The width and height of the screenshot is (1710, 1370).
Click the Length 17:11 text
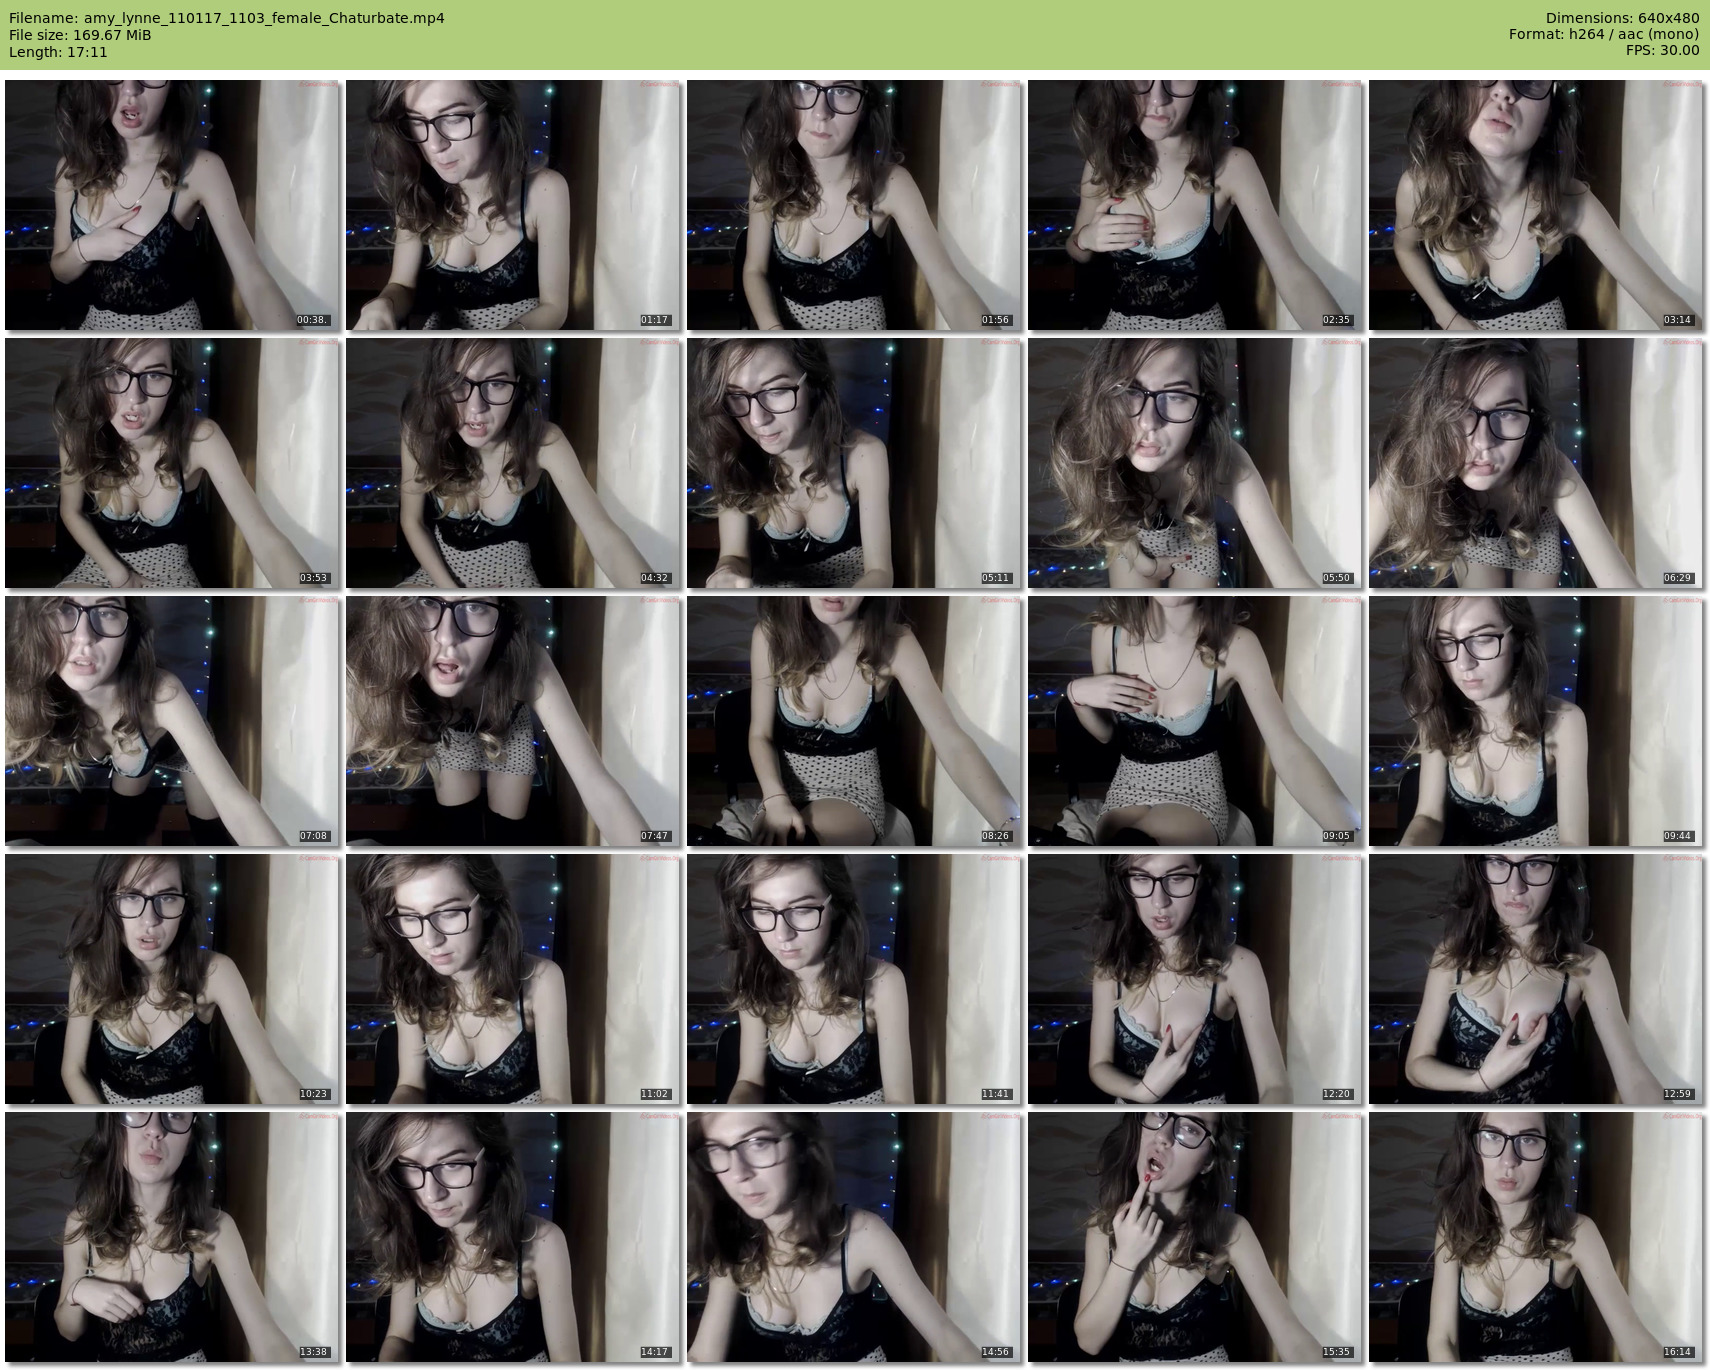[x=58, y=52]
